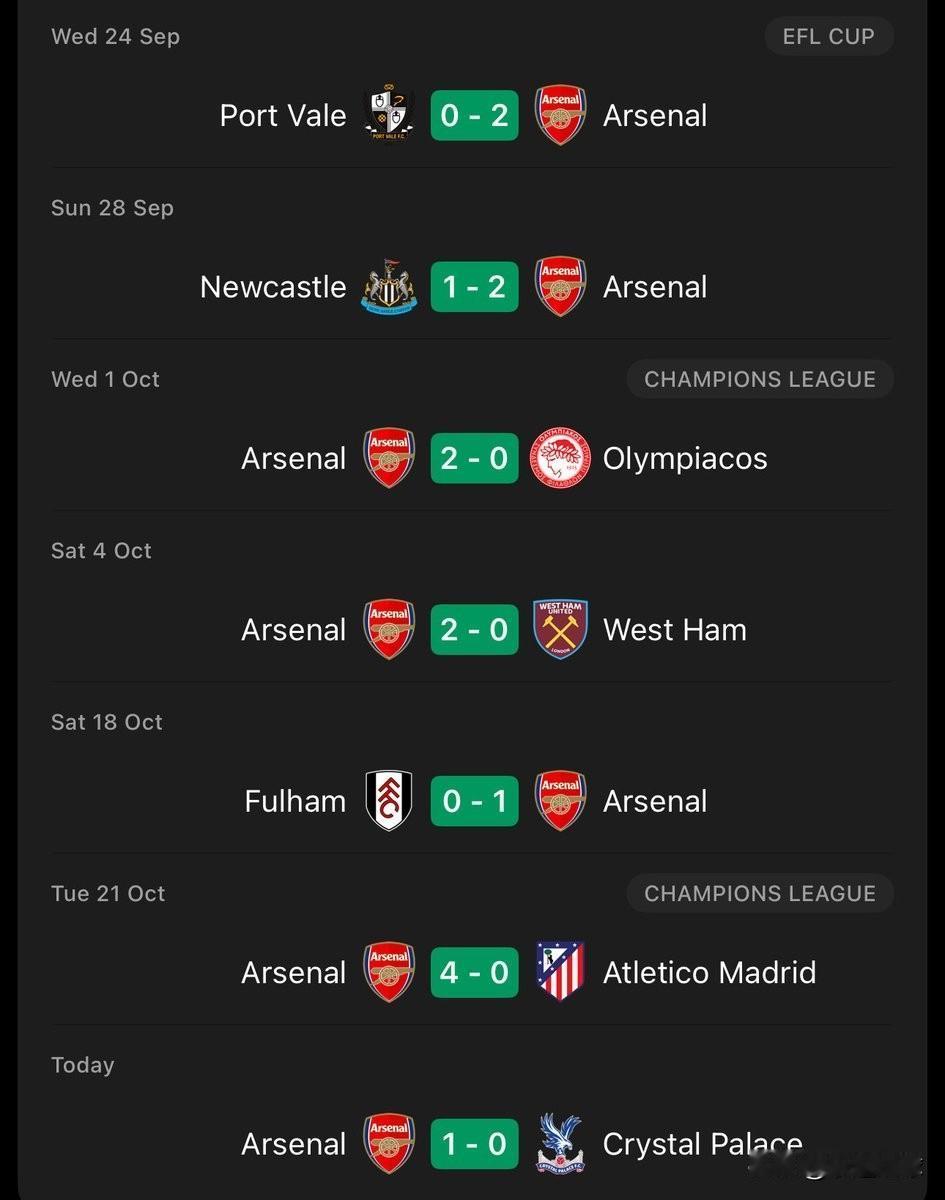Click the Fulham club crest

(389, 801)
